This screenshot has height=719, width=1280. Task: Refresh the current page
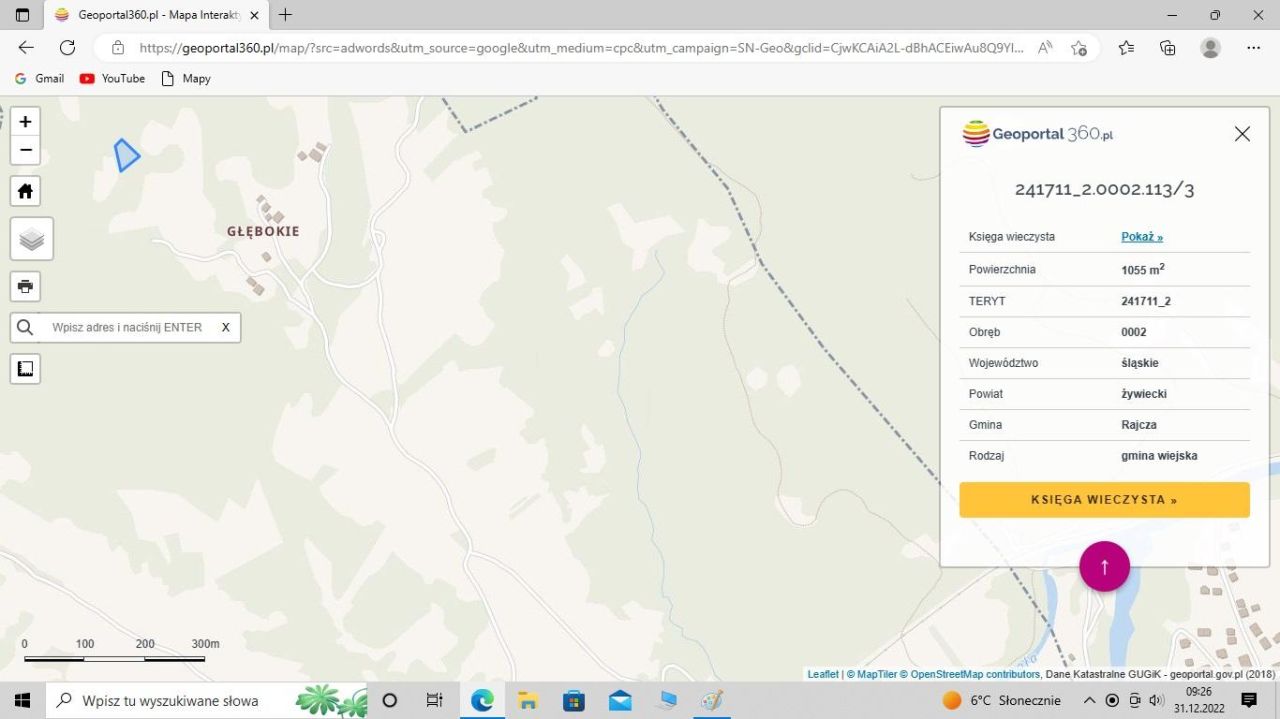67,48
